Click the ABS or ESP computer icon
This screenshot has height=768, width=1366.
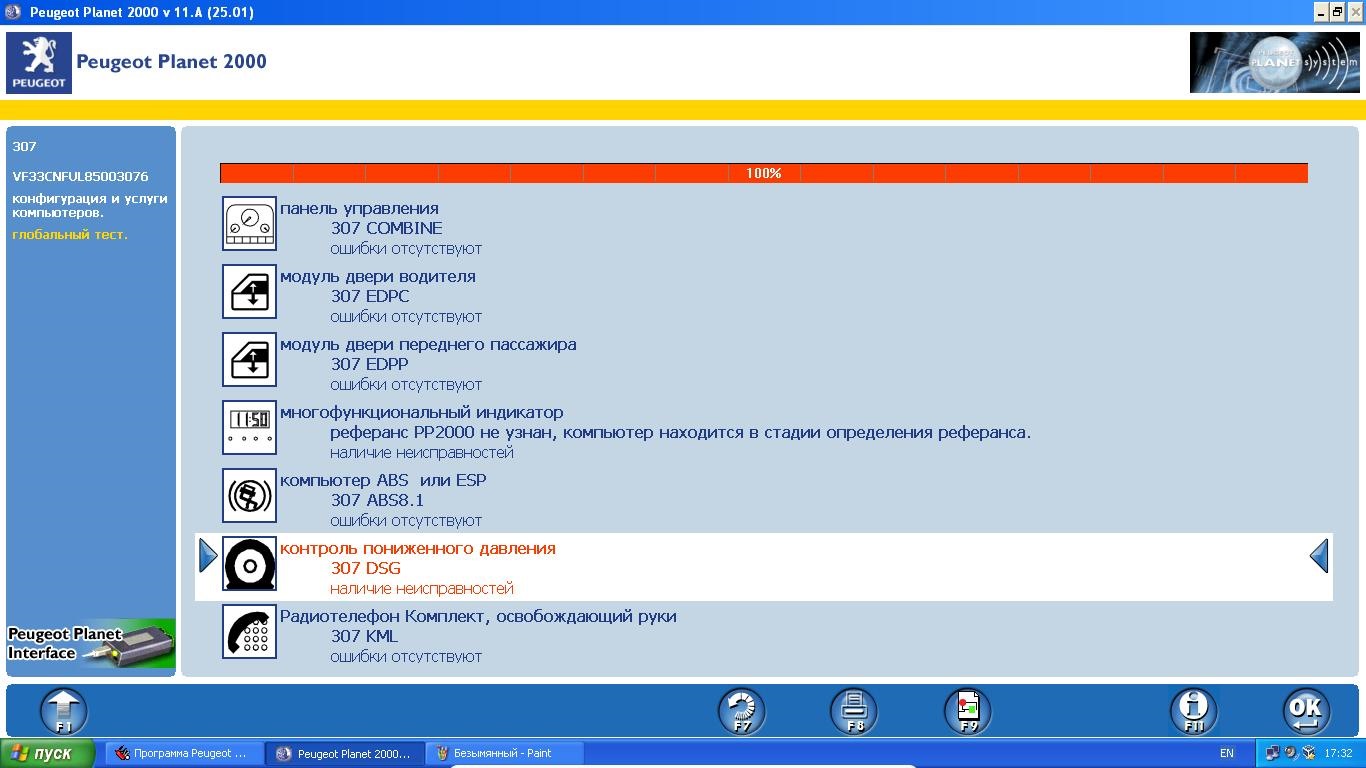(249, 495)
